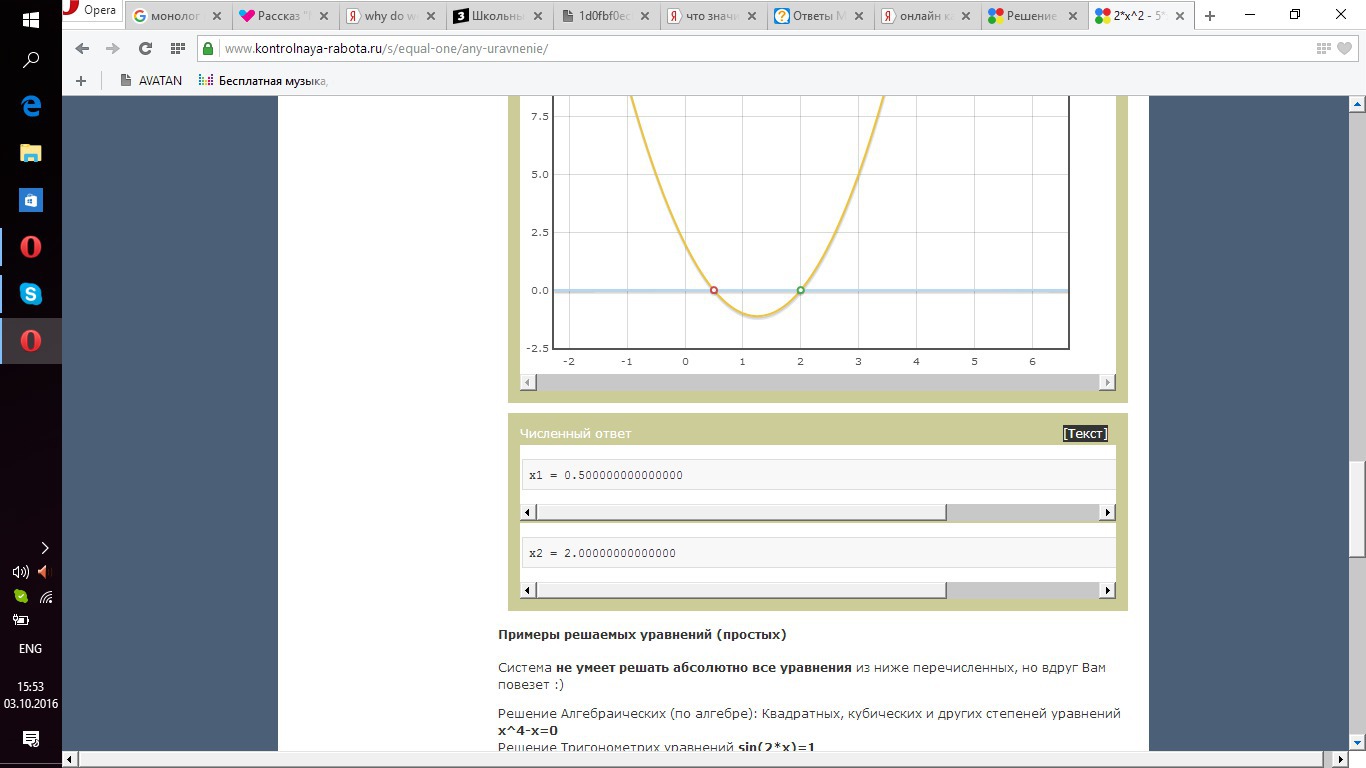The height and width of the screenshot is (768, 1366).
Task: Click the green padlock security icon
Action: pos(208,48)
